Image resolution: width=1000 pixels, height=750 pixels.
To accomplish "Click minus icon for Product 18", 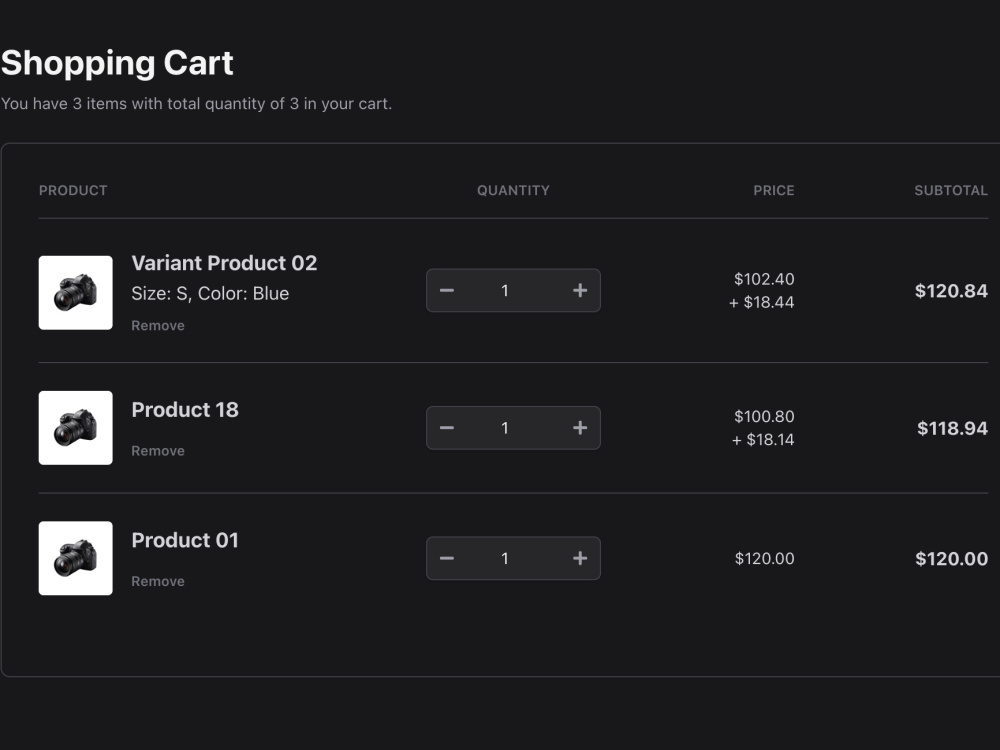I will coord(447,428).
